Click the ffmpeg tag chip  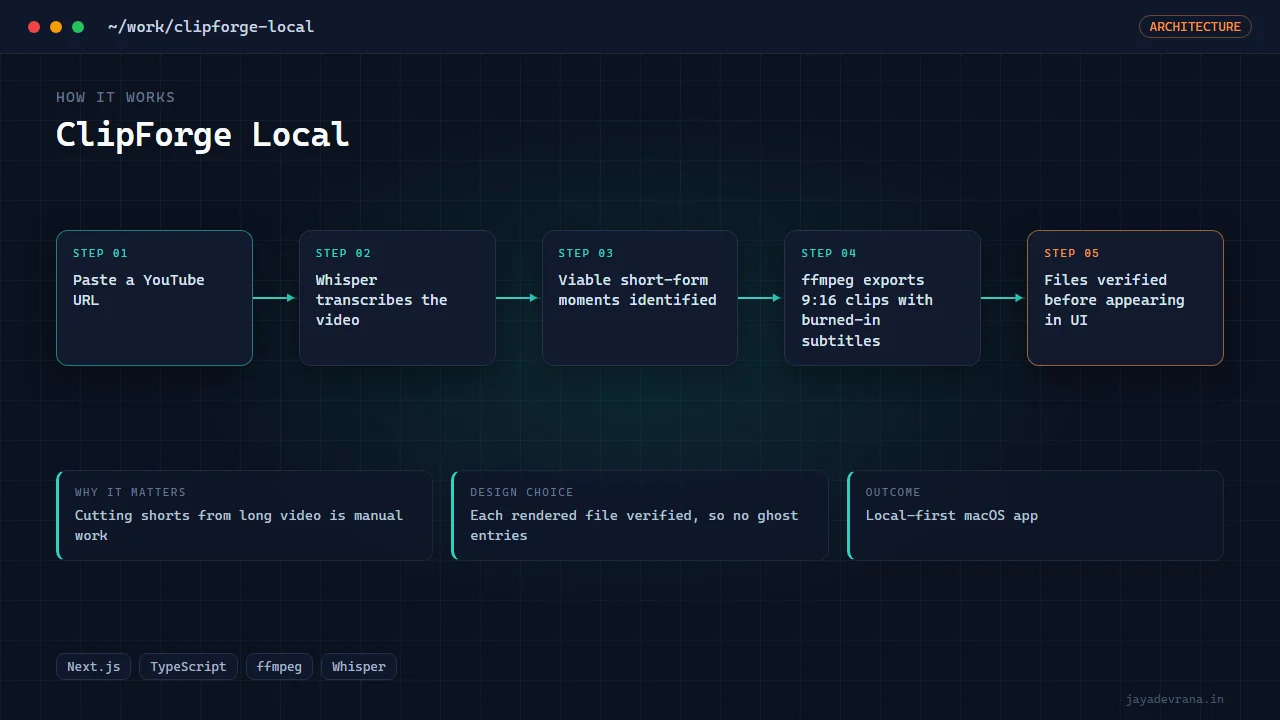[279, 667]
